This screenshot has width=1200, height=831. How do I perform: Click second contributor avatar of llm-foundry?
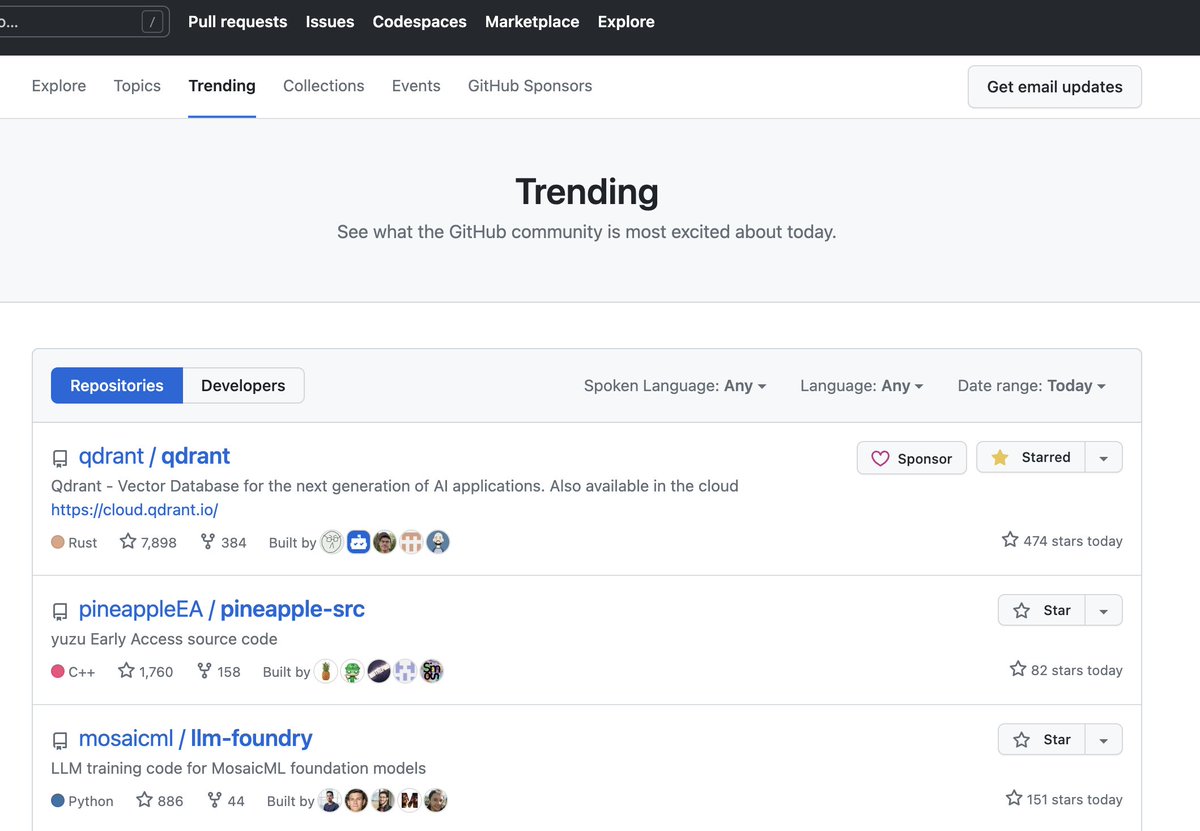pyautogui.click(x=356, y=800)
